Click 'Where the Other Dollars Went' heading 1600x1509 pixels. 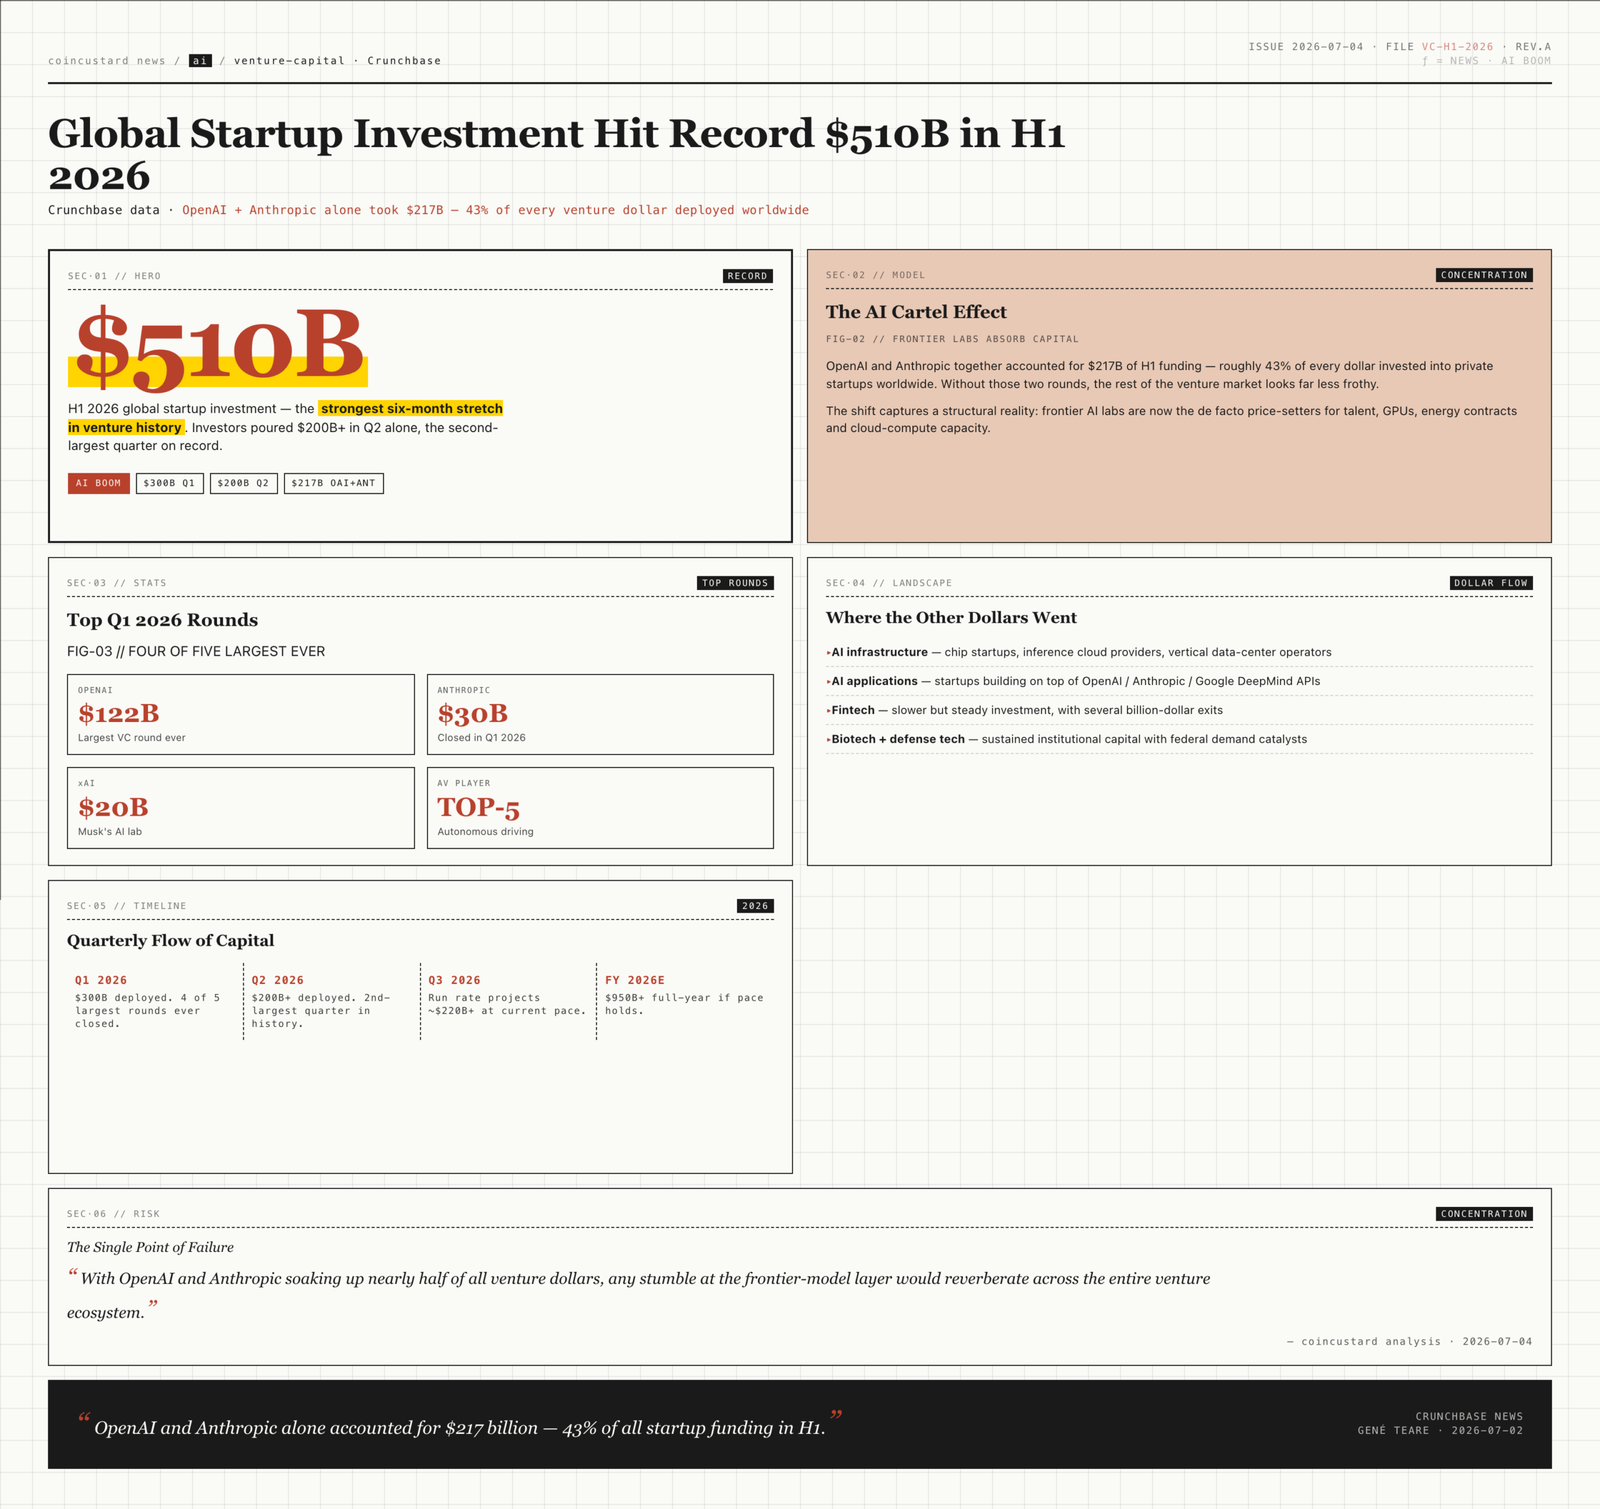pyautogui.click(x=951, y=618)
